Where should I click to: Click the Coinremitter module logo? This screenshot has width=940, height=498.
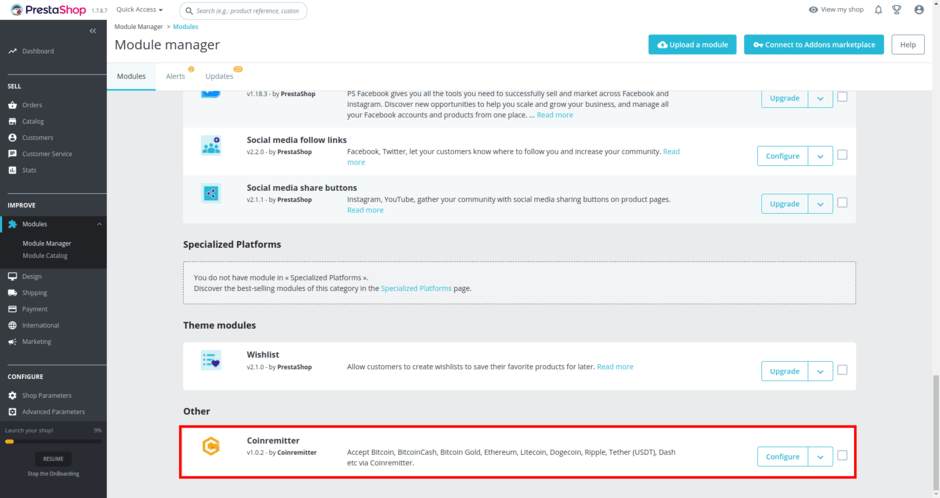[211, 446]
